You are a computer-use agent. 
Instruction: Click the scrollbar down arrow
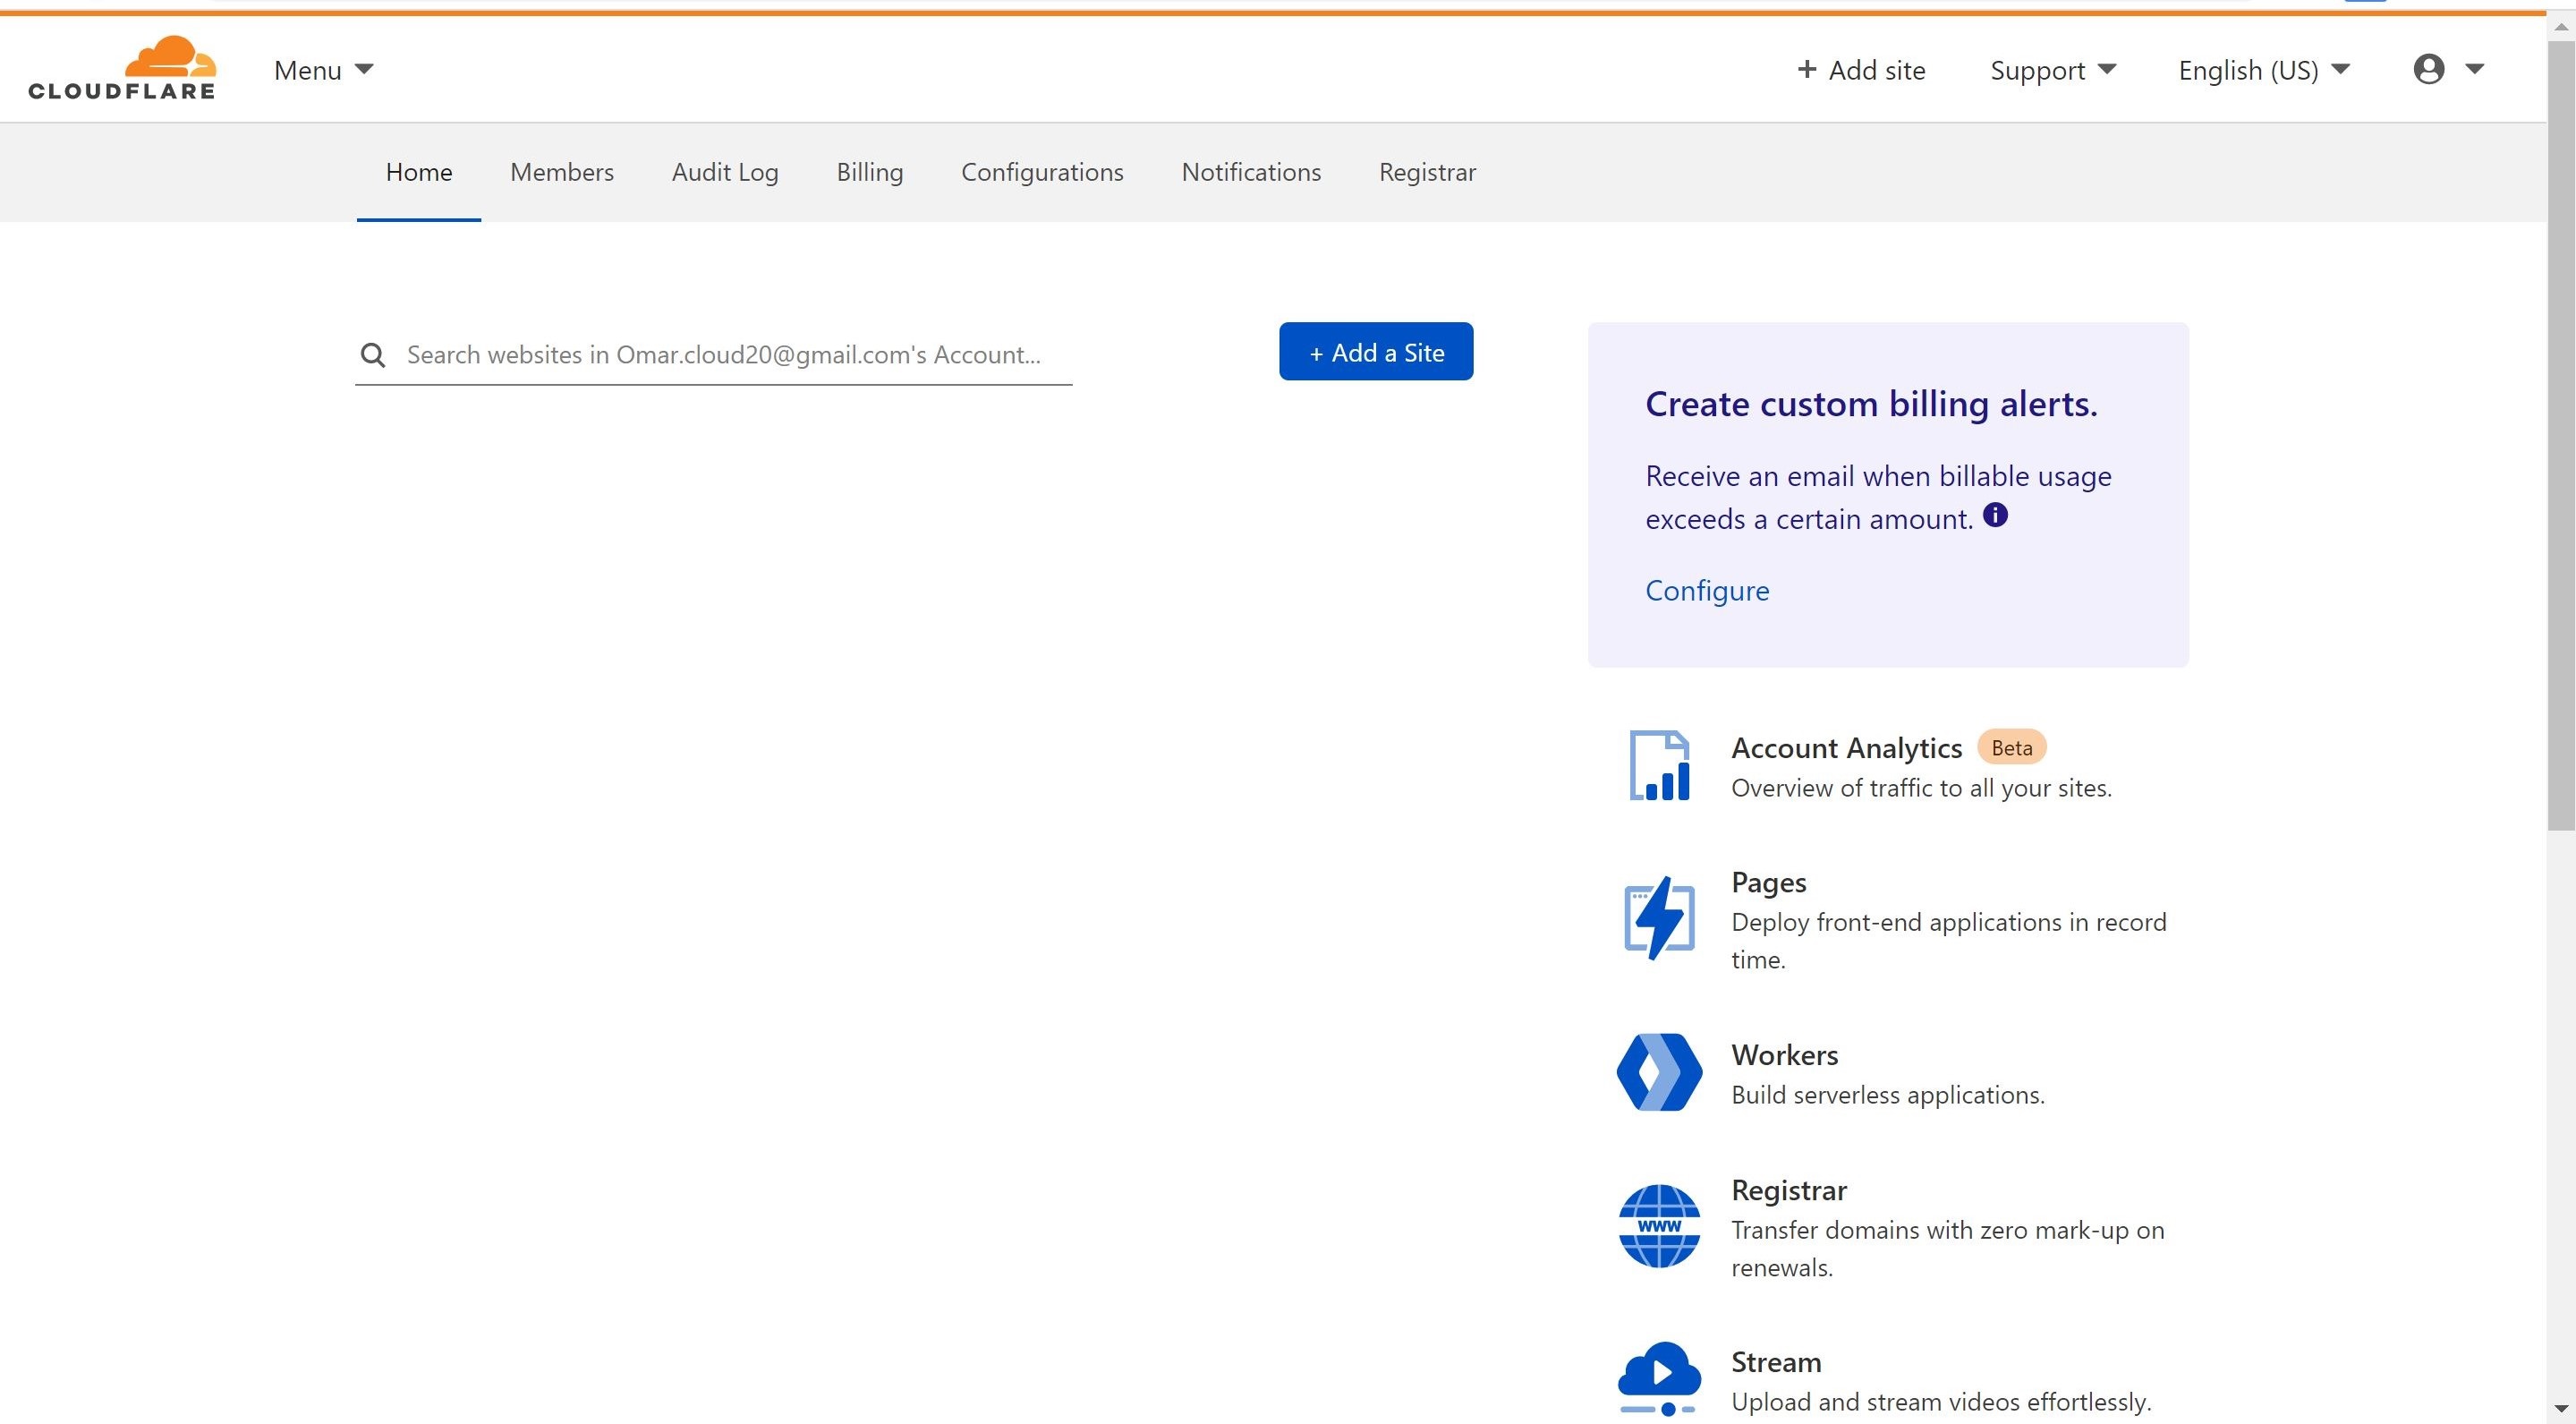[x=2561, y=1410]
